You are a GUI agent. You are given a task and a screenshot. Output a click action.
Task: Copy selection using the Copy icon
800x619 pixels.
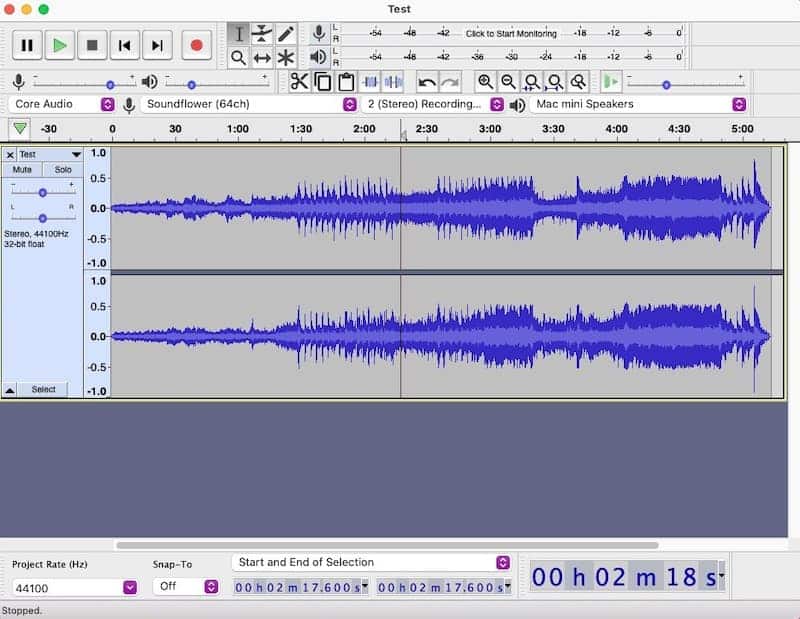[322, 82]
